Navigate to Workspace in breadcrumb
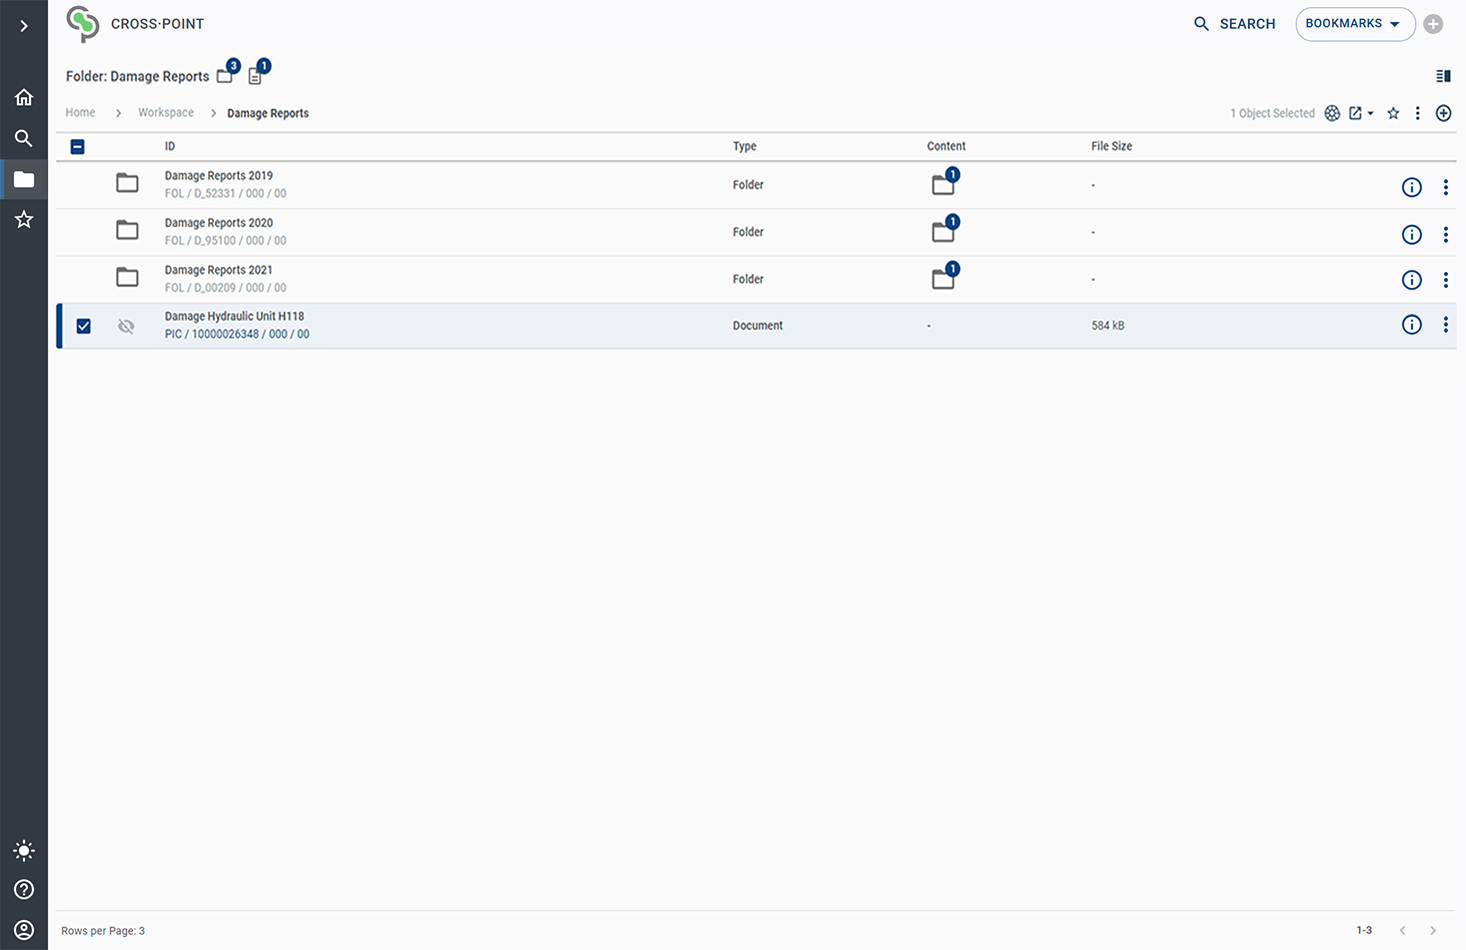1466x950 pixels. tap(166, 113)
